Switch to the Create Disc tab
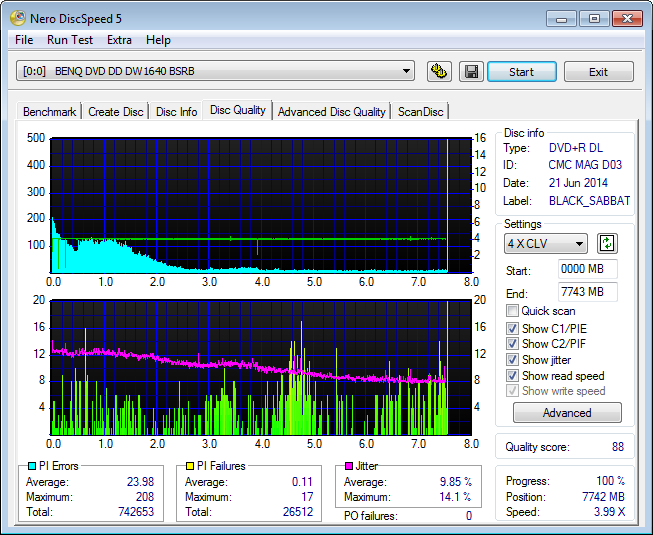The width and height of the screenshot is (653, 535). (x=115, y=112)
